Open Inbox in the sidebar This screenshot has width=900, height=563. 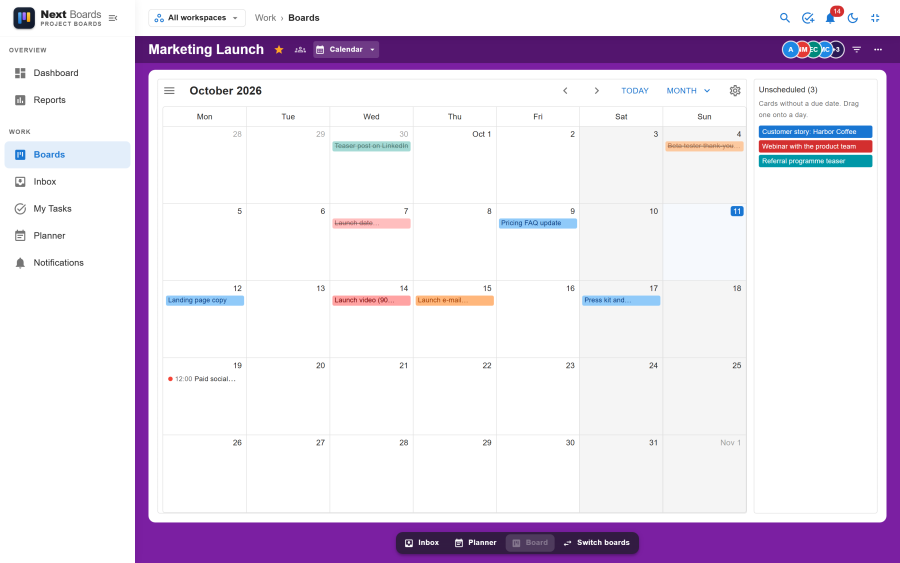(x=67, y=182)
